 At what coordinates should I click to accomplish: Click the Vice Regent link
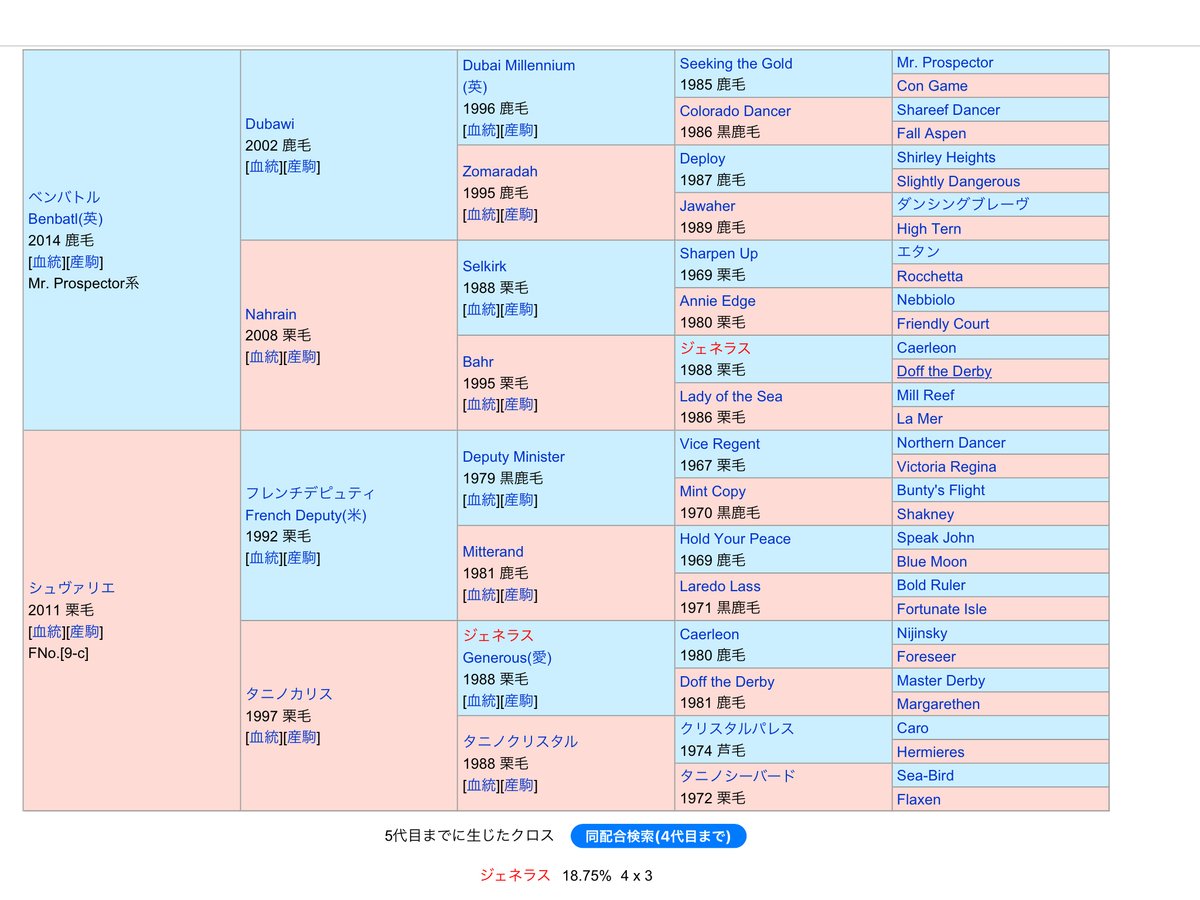pos(720,444)
